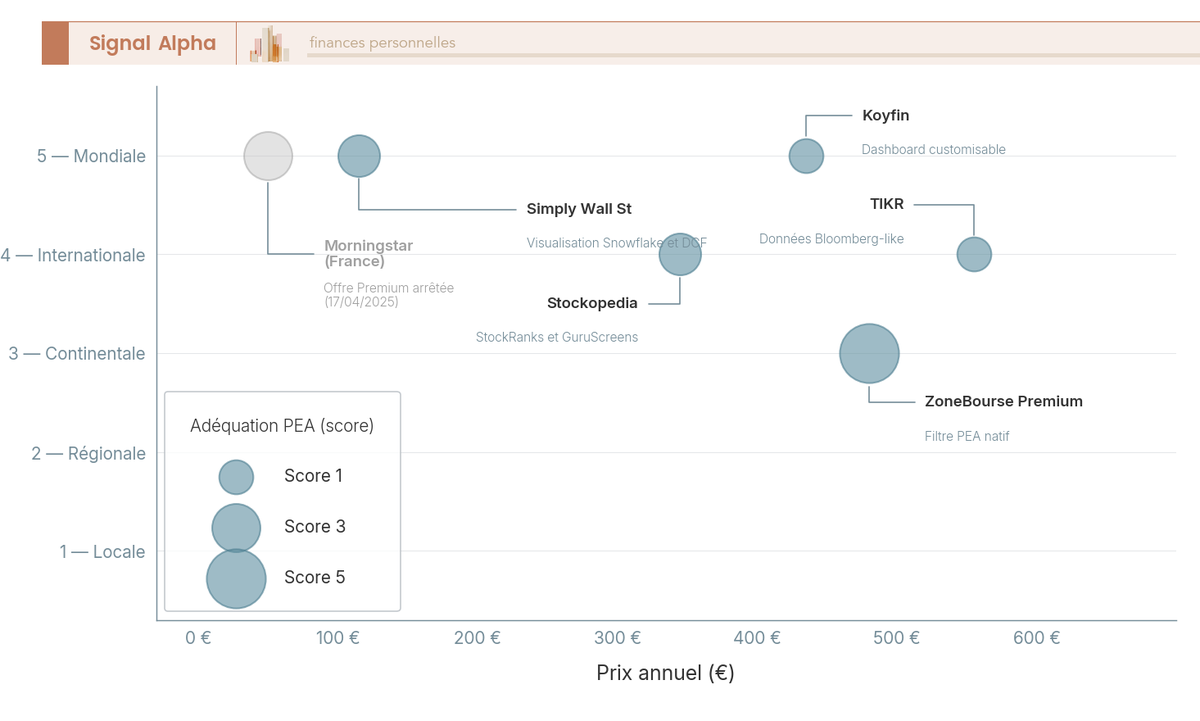The image size is (1200, 721).
Task: Click the Stockopedia label
Action: (592, 303)
